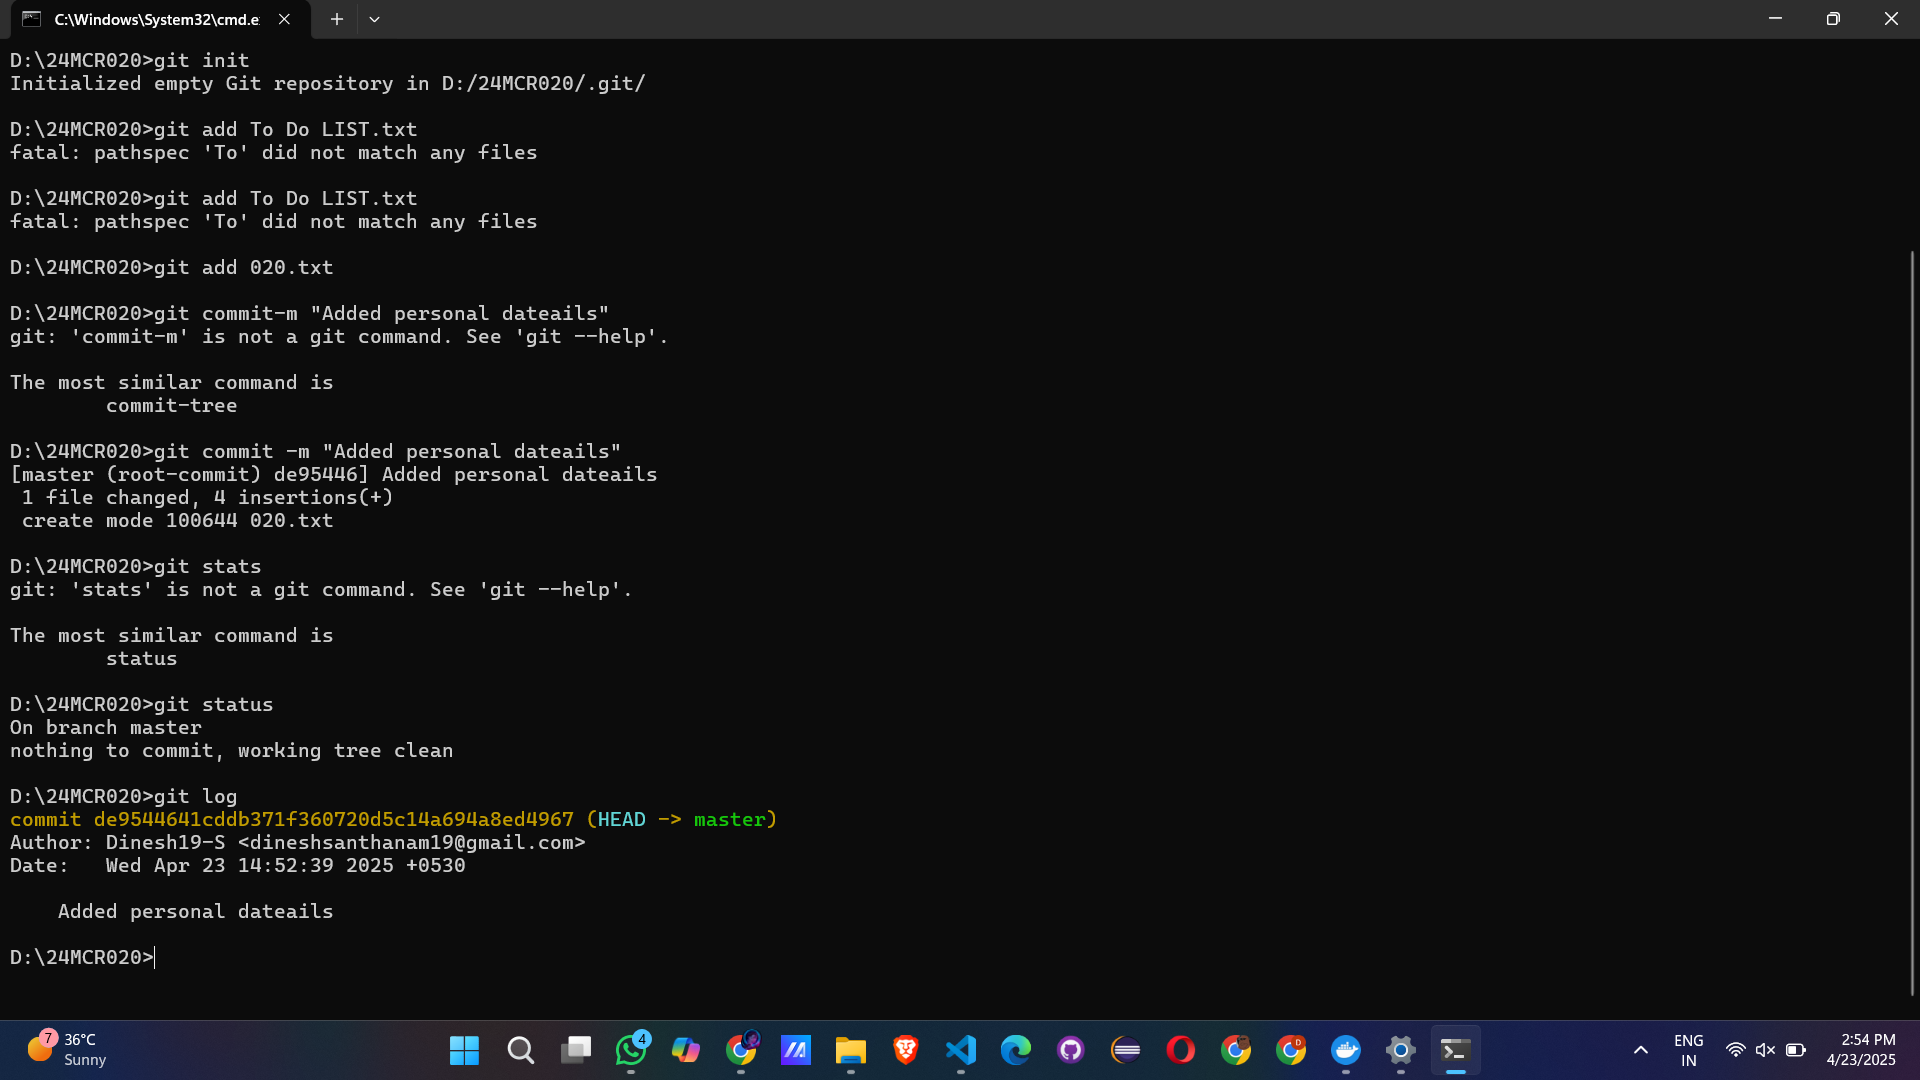Open a new terminal tab with plus button
The height and width of the screenshot is (1080, 1920).
pos(337,19)
